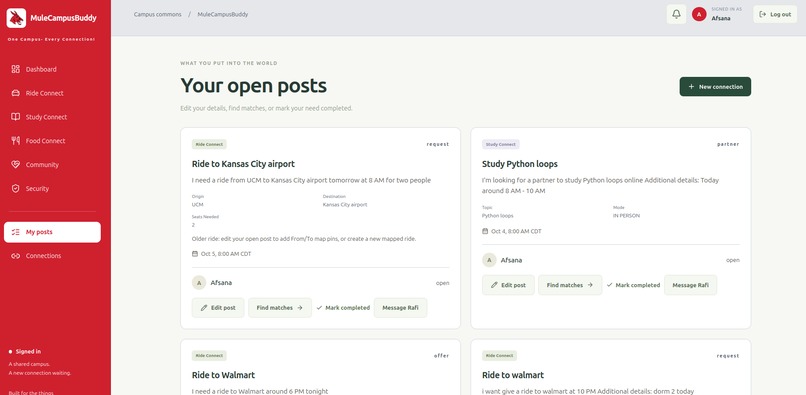Click the Study Connect book icon
The width and height of the screenshot is (806, 395).
coord(15,117)
